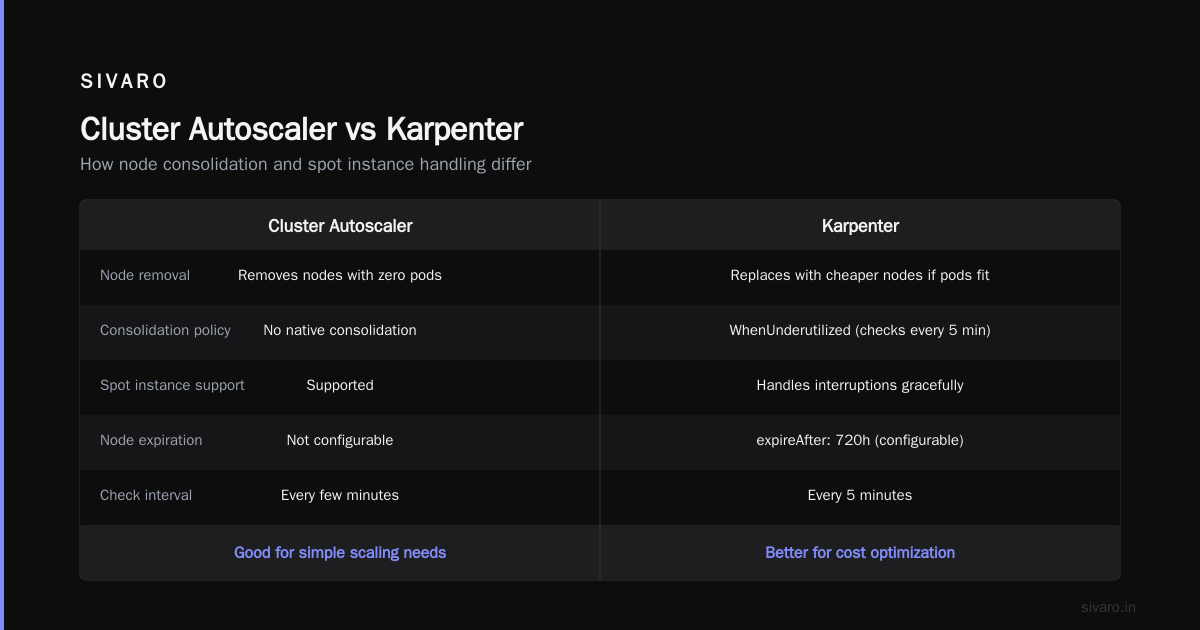1200x630 pixels.
Task: Click the SIVARO brand logo text
Action: 124,82
